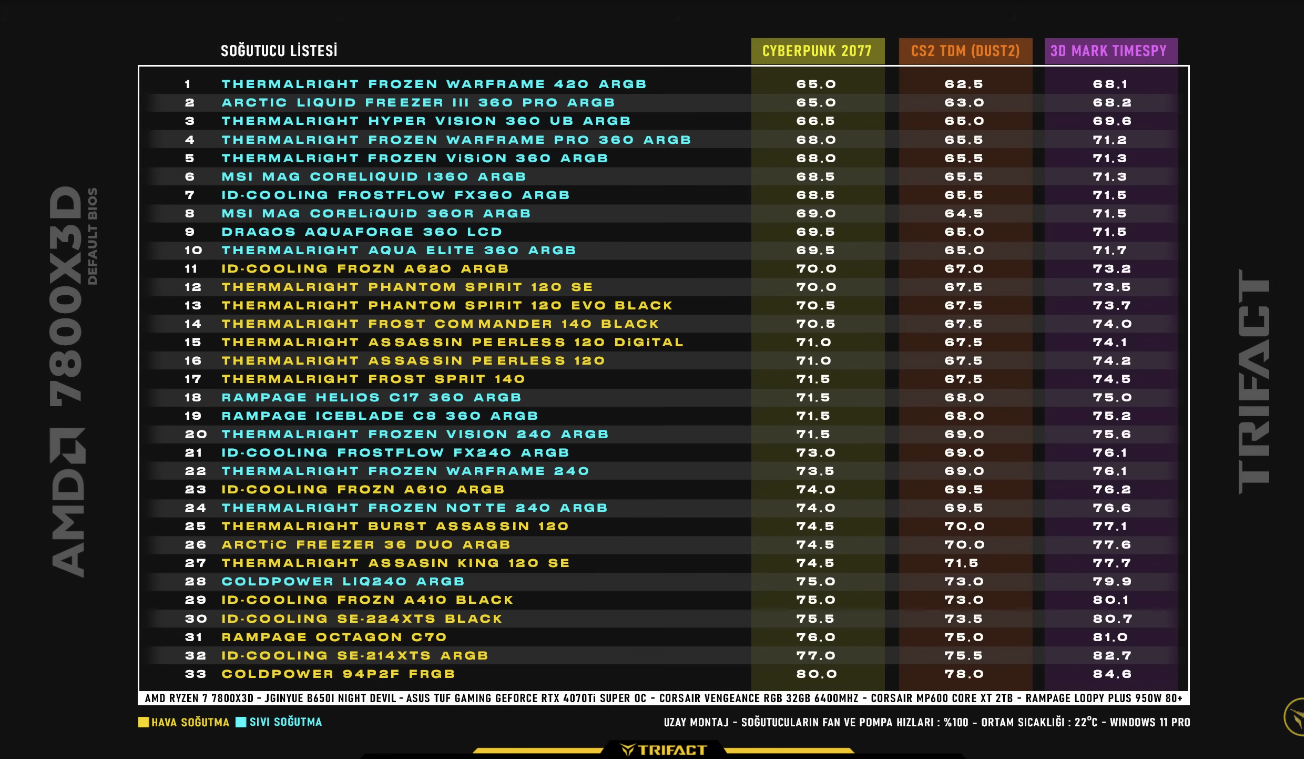Click Thermalright Assasin King 120 SE
This screenshot has height=759, width=1304.
click(396, 563)
